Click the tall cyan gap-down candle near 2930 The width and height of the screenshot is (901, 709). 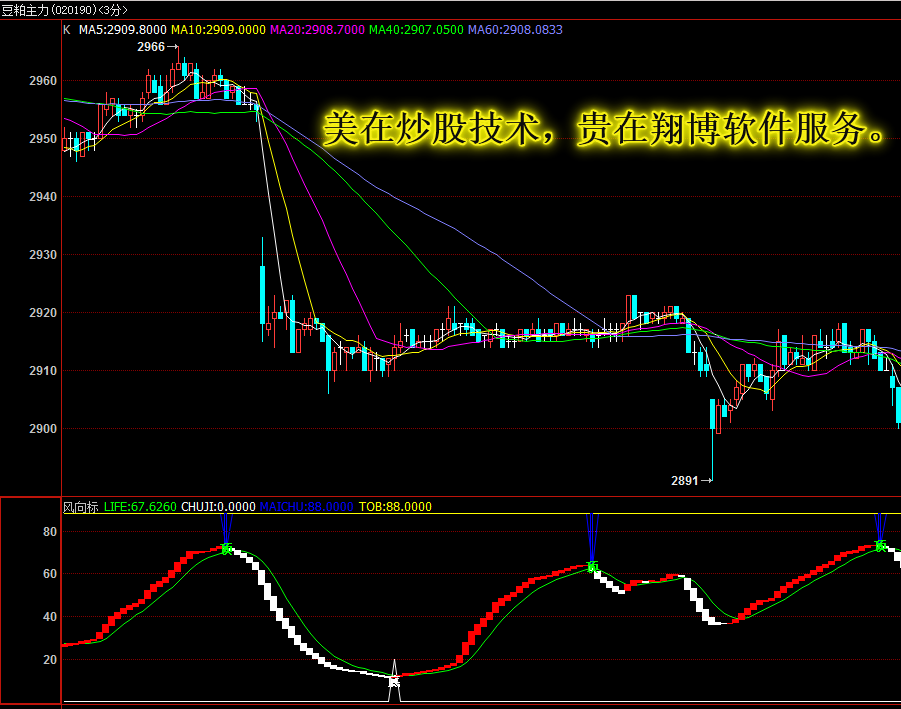point(263,290)
